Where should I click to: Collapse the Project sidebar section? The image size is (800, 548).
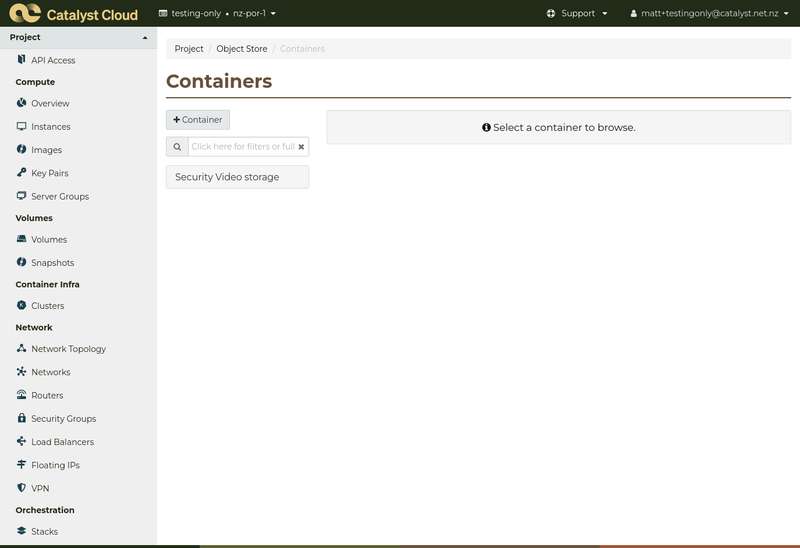pos(79,37)
